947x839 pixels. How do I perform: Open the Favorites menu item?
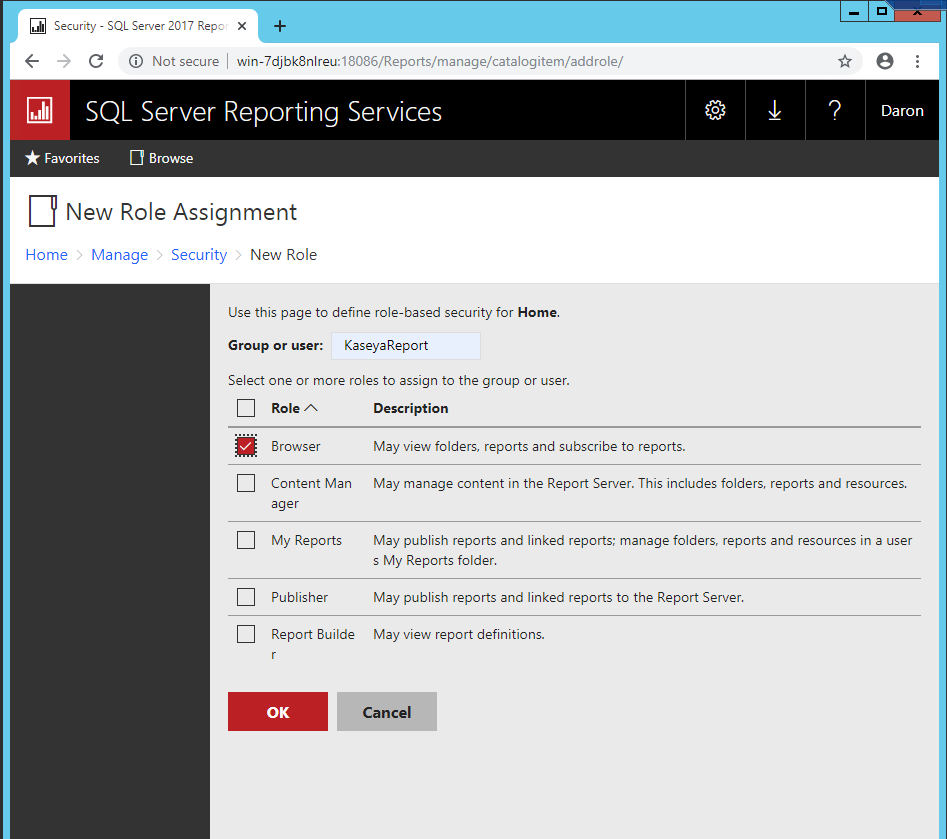coord(62,158)
